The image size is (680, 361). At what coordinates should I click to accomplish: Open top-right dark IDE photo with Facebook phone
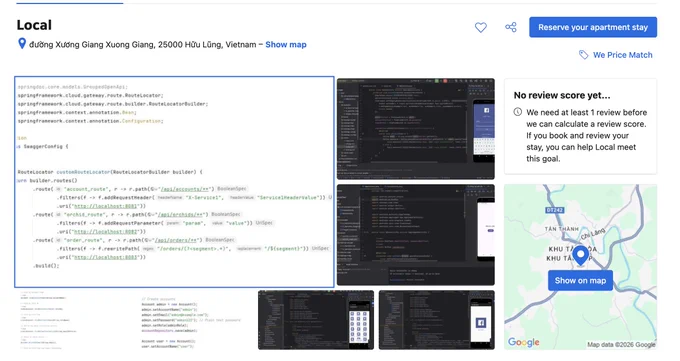415,129
